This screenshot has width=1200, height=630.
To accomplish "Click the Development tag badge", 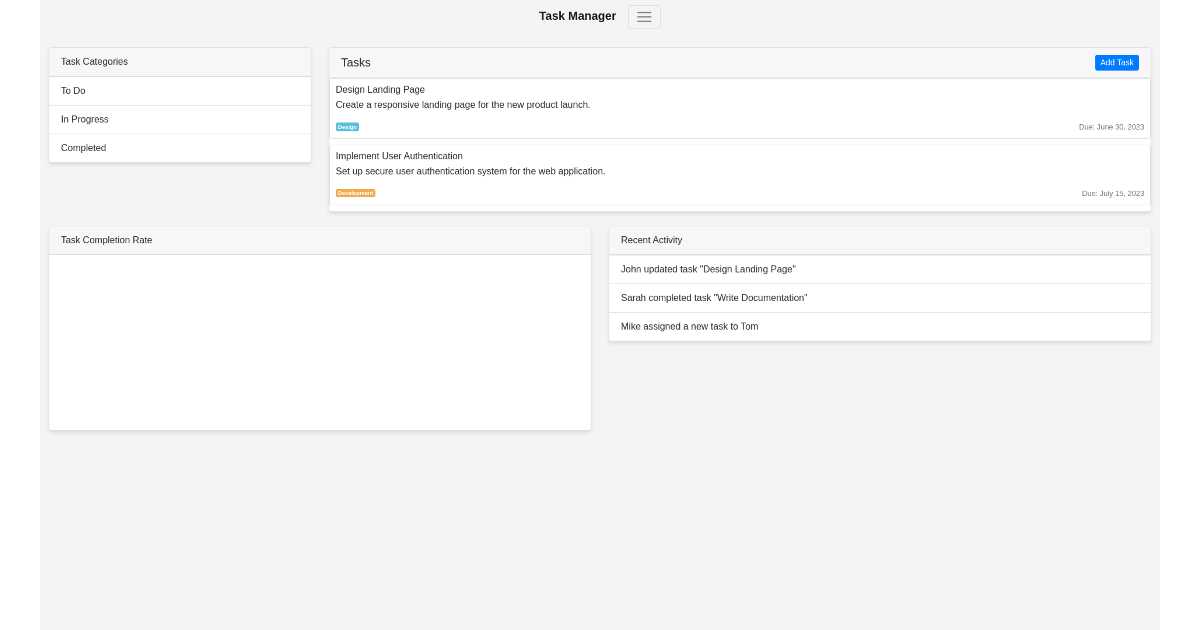I will (356, 193).
